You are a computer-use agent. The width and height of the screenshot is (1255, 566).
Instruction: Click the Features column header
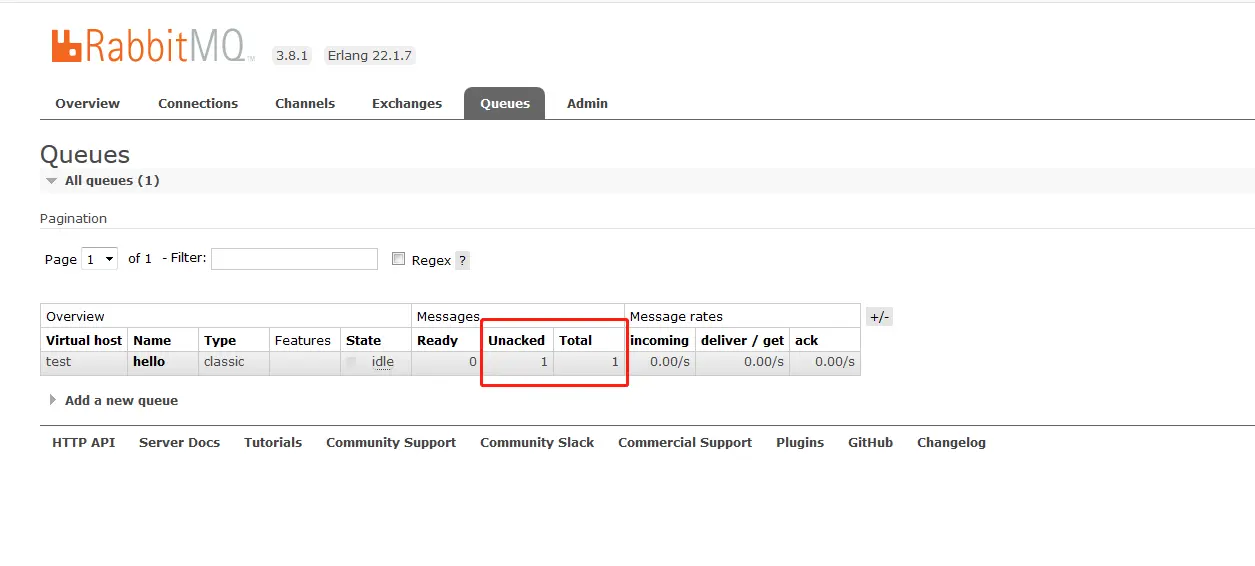click(x=302, y=340)
